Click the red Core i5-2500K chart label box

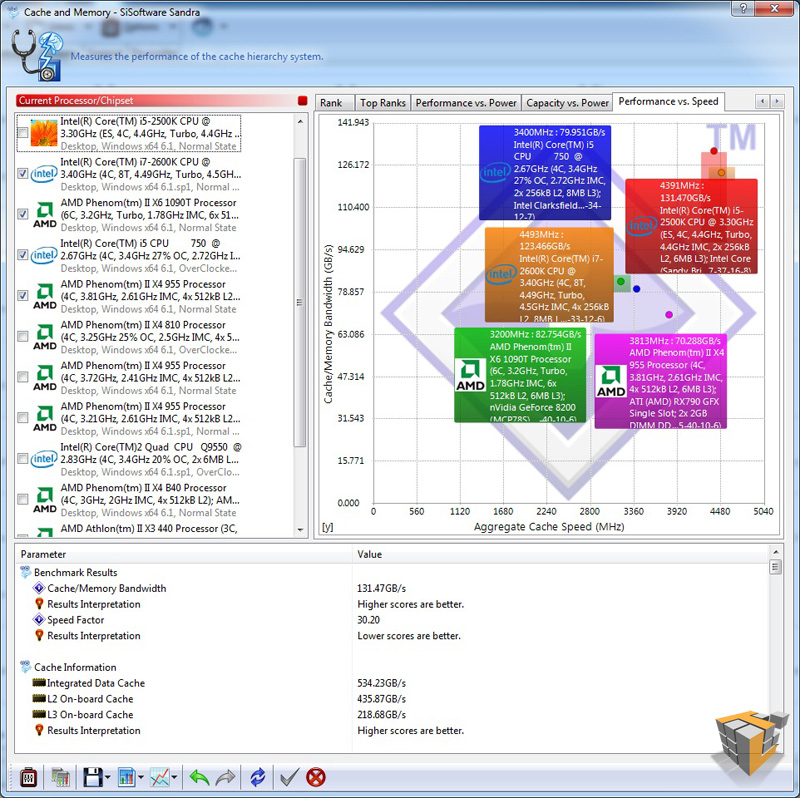pos(691,226)
